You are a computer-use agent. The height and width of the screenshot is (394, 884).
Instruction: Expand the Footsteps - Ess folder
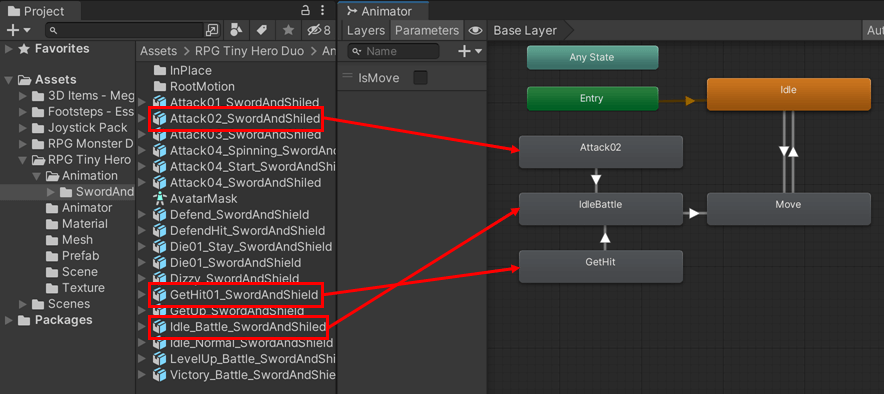pyautogui.click(x=23, y=112)
